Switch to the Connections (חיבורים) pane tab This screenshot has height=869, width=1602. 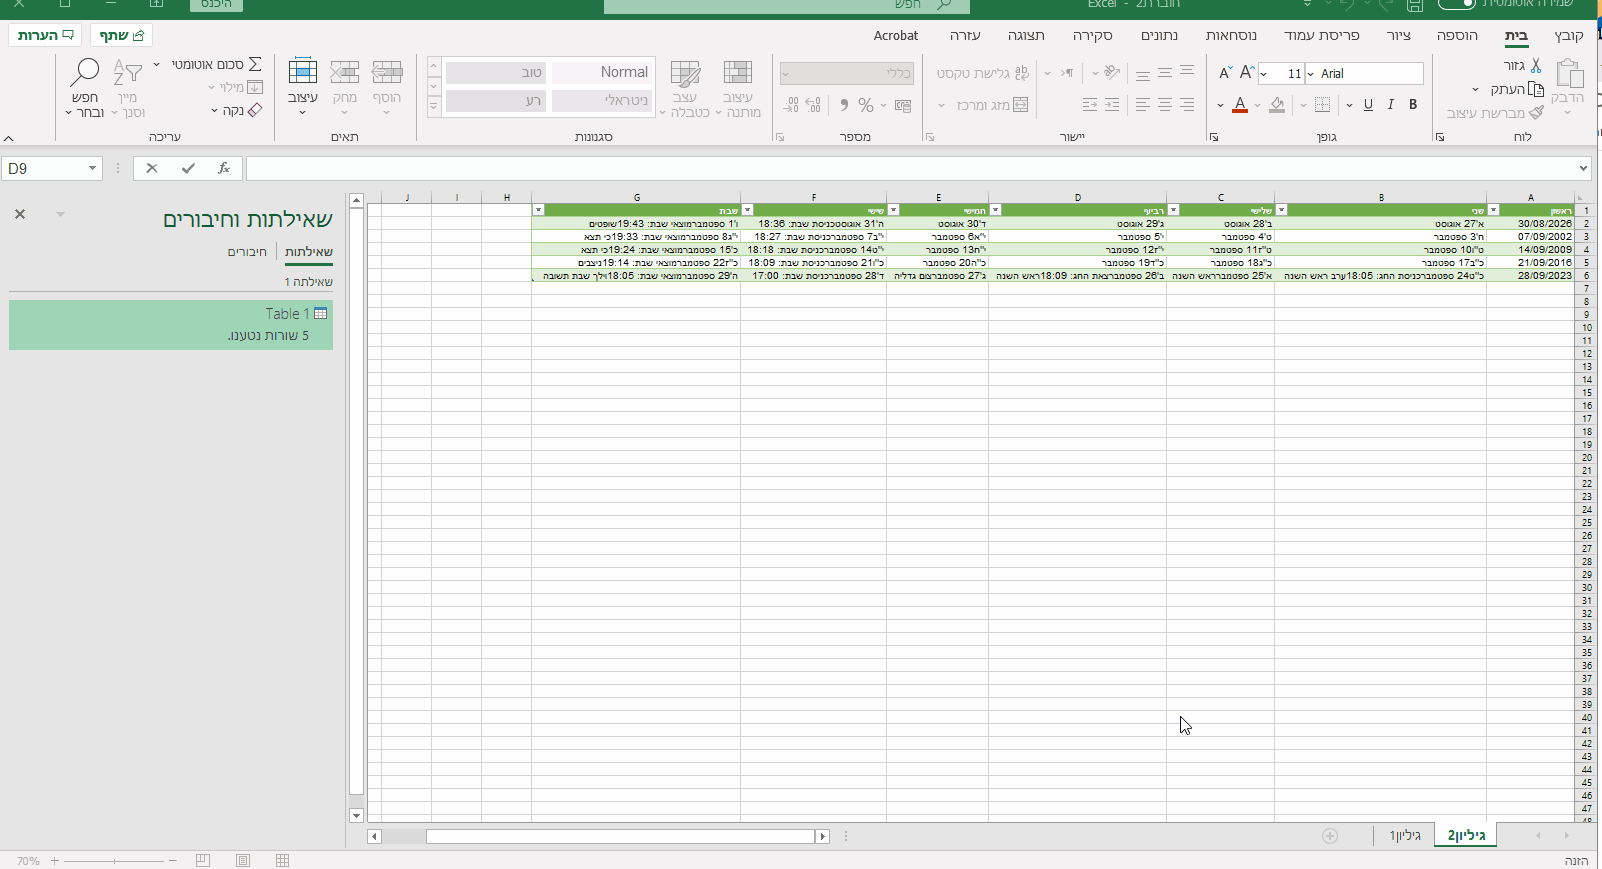click(247, 251)
